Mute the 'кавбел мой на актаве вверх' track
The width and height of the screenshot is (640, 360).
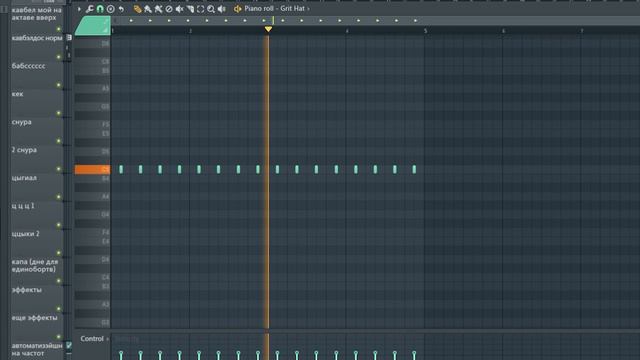pyautogui.click(x=58, y=29)
